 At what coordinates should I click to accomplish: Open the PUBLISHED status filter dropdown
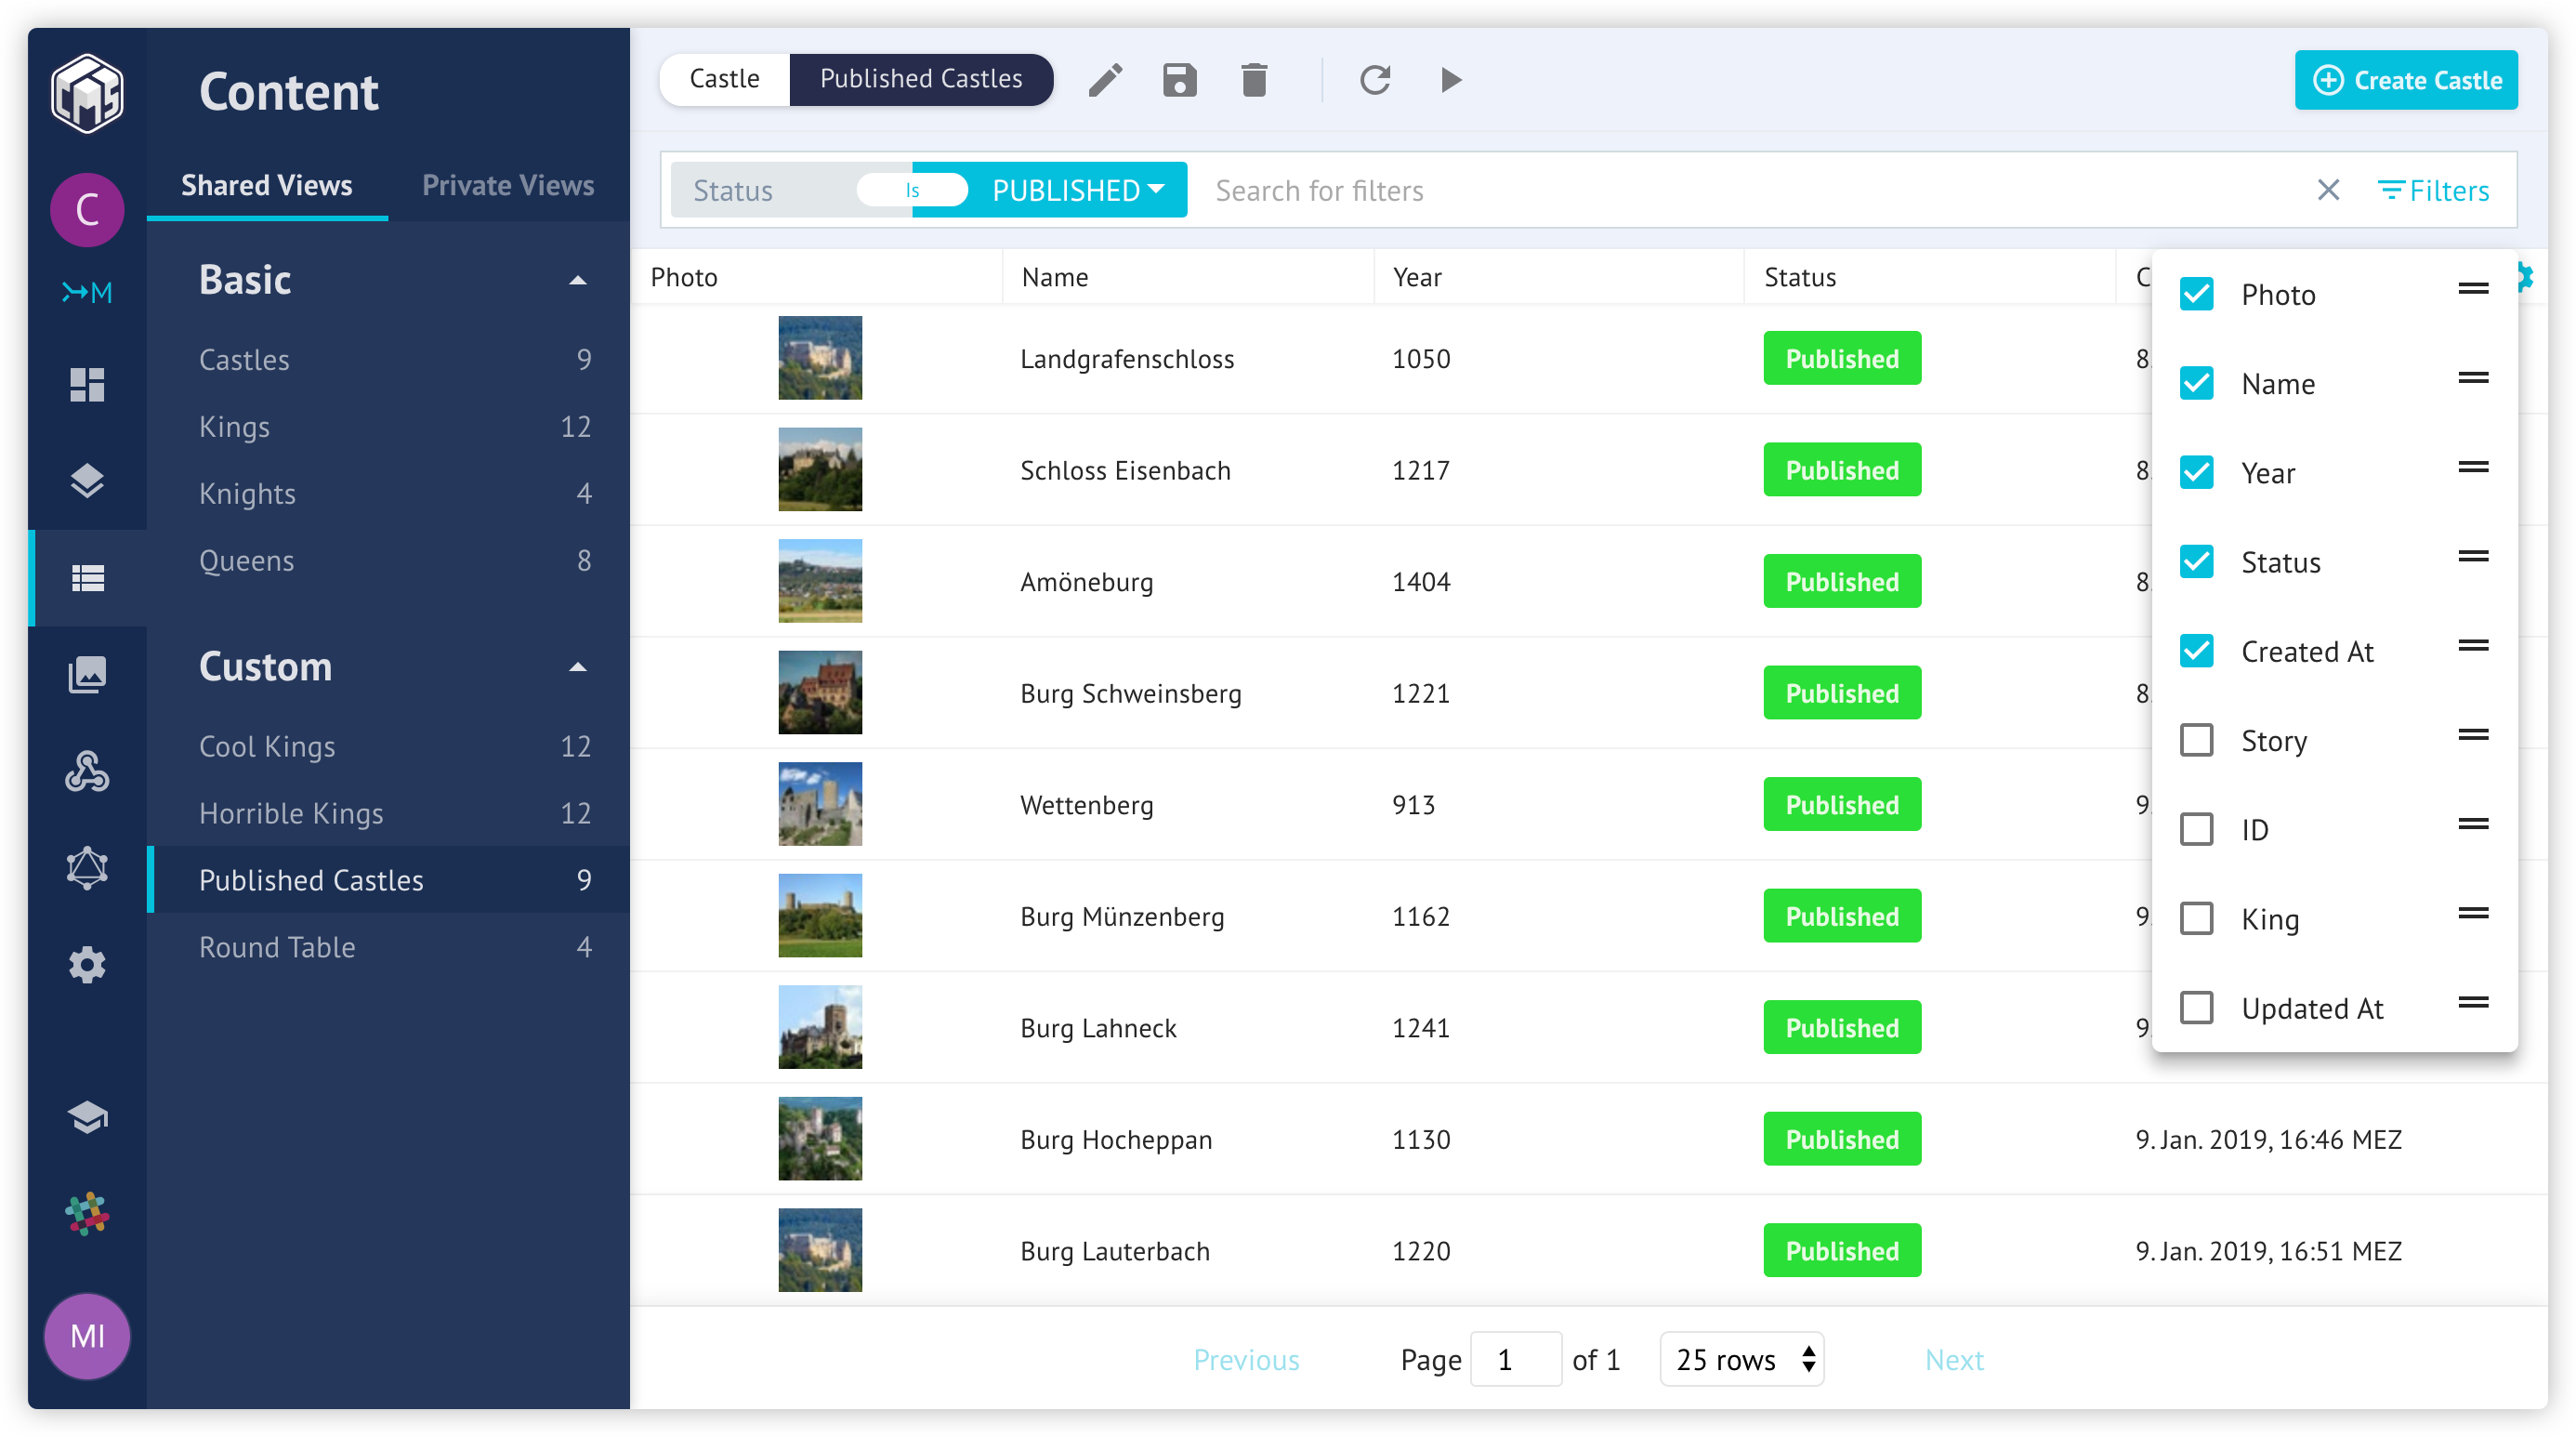tap(1077, 190)
